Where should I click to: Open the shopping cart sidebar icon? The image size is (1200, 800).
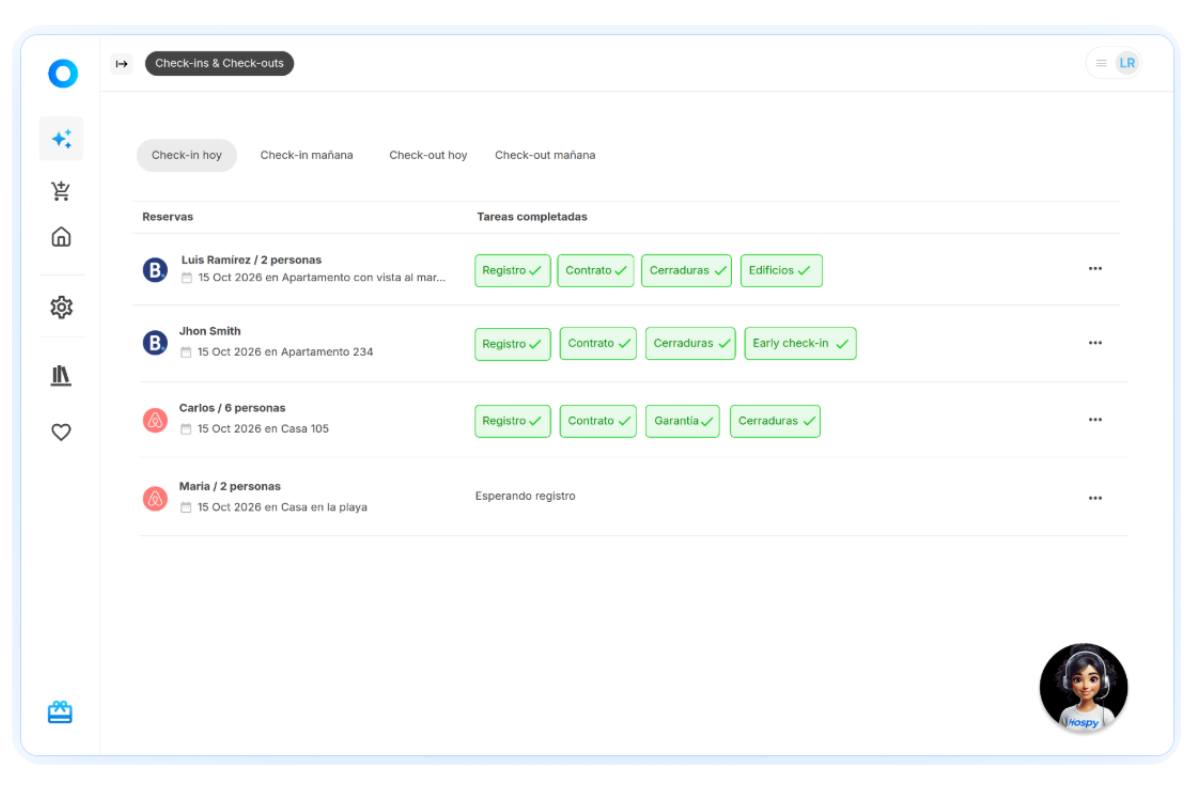(61, 191)
